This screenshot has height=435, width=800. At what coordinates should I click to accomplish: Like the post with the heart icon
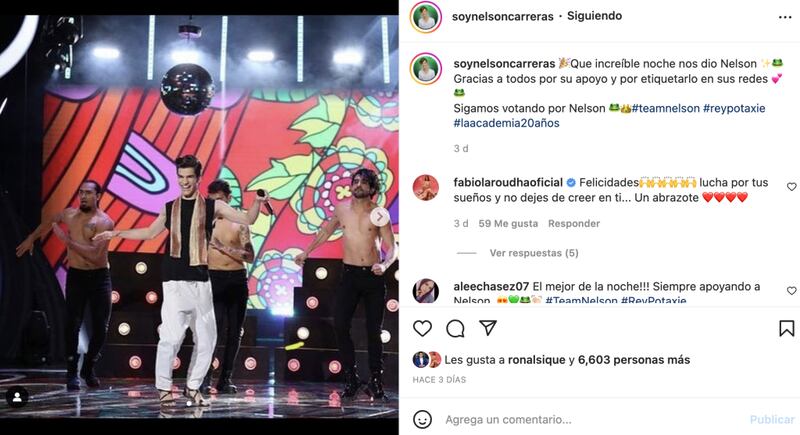coord(422,328)
